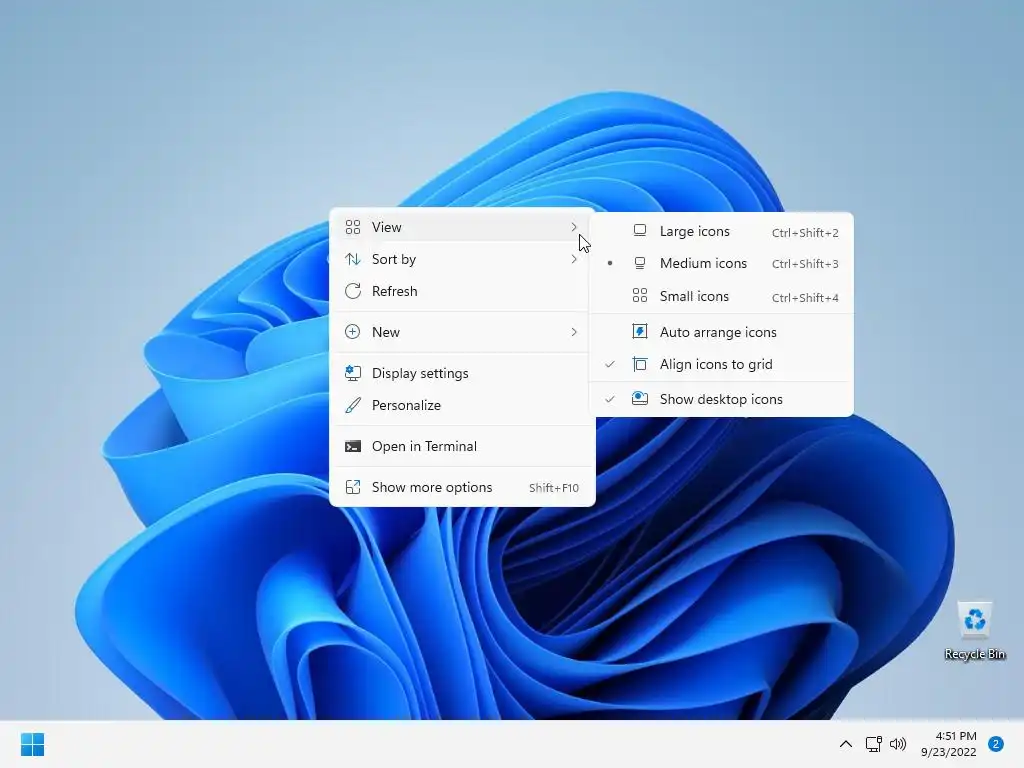Toggle Auto arrange icons
Screen dimensions: 1024x768
click(722, 332)
